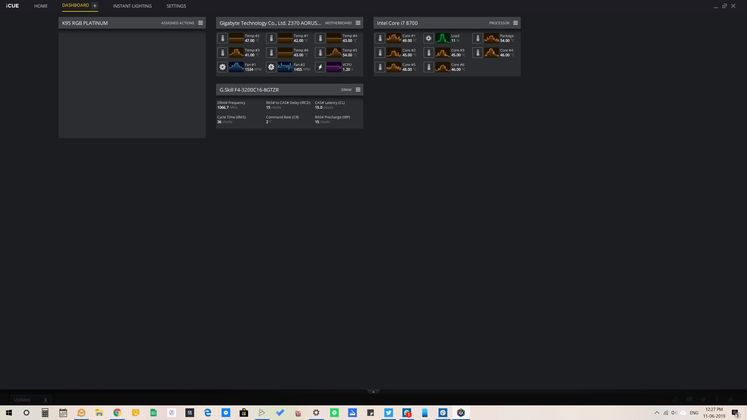Open the HOME tab
This screenshot has width=747, height=420.
pos(40,6)
